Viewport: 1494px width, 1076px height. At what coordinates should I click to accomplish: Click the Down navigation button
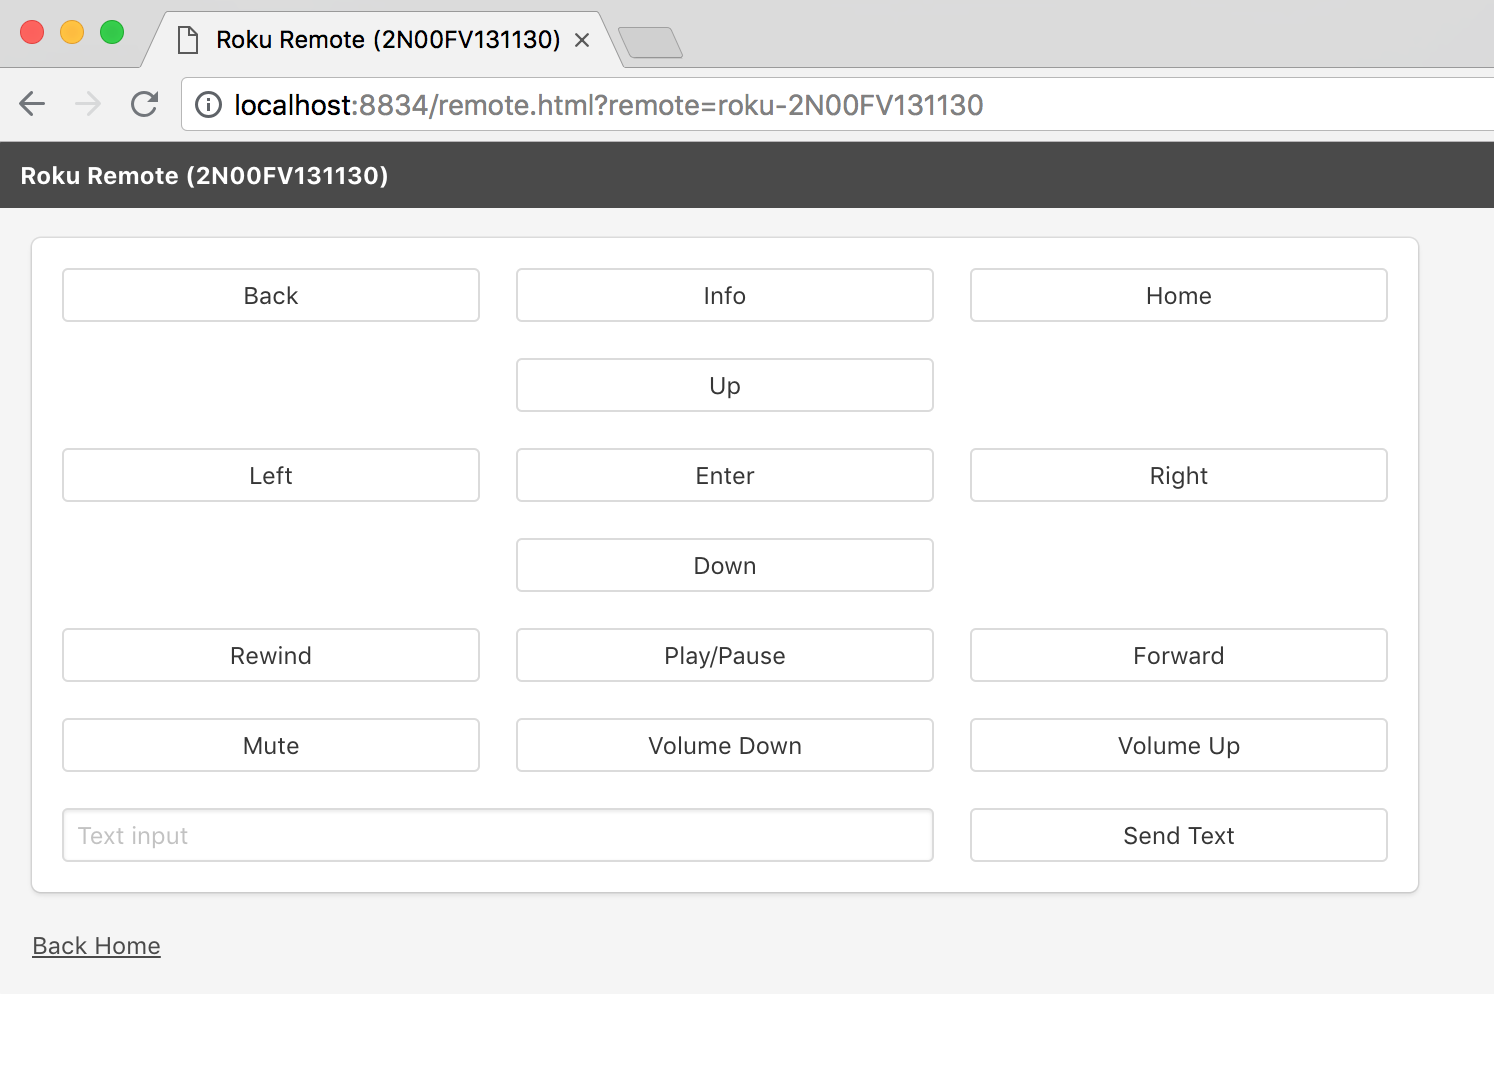[x=725, y=565]
